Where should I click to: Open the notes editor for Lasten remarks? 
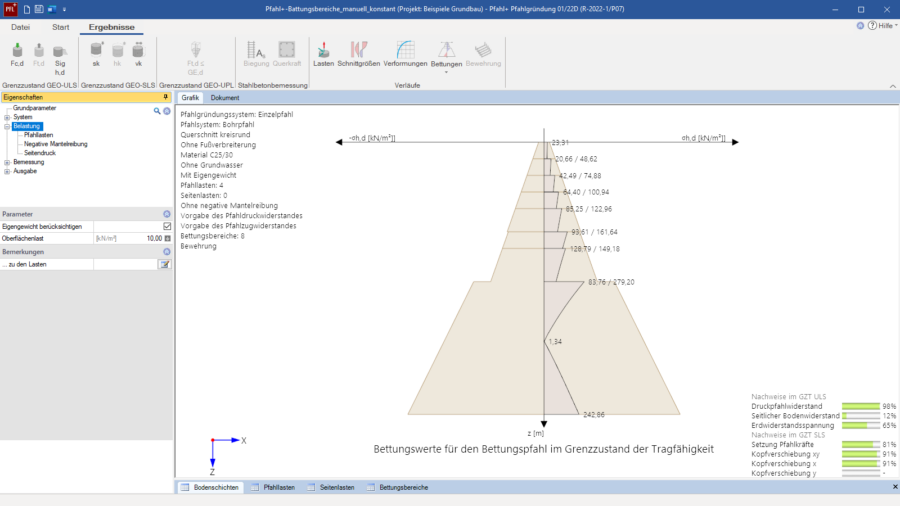[165, 264]
